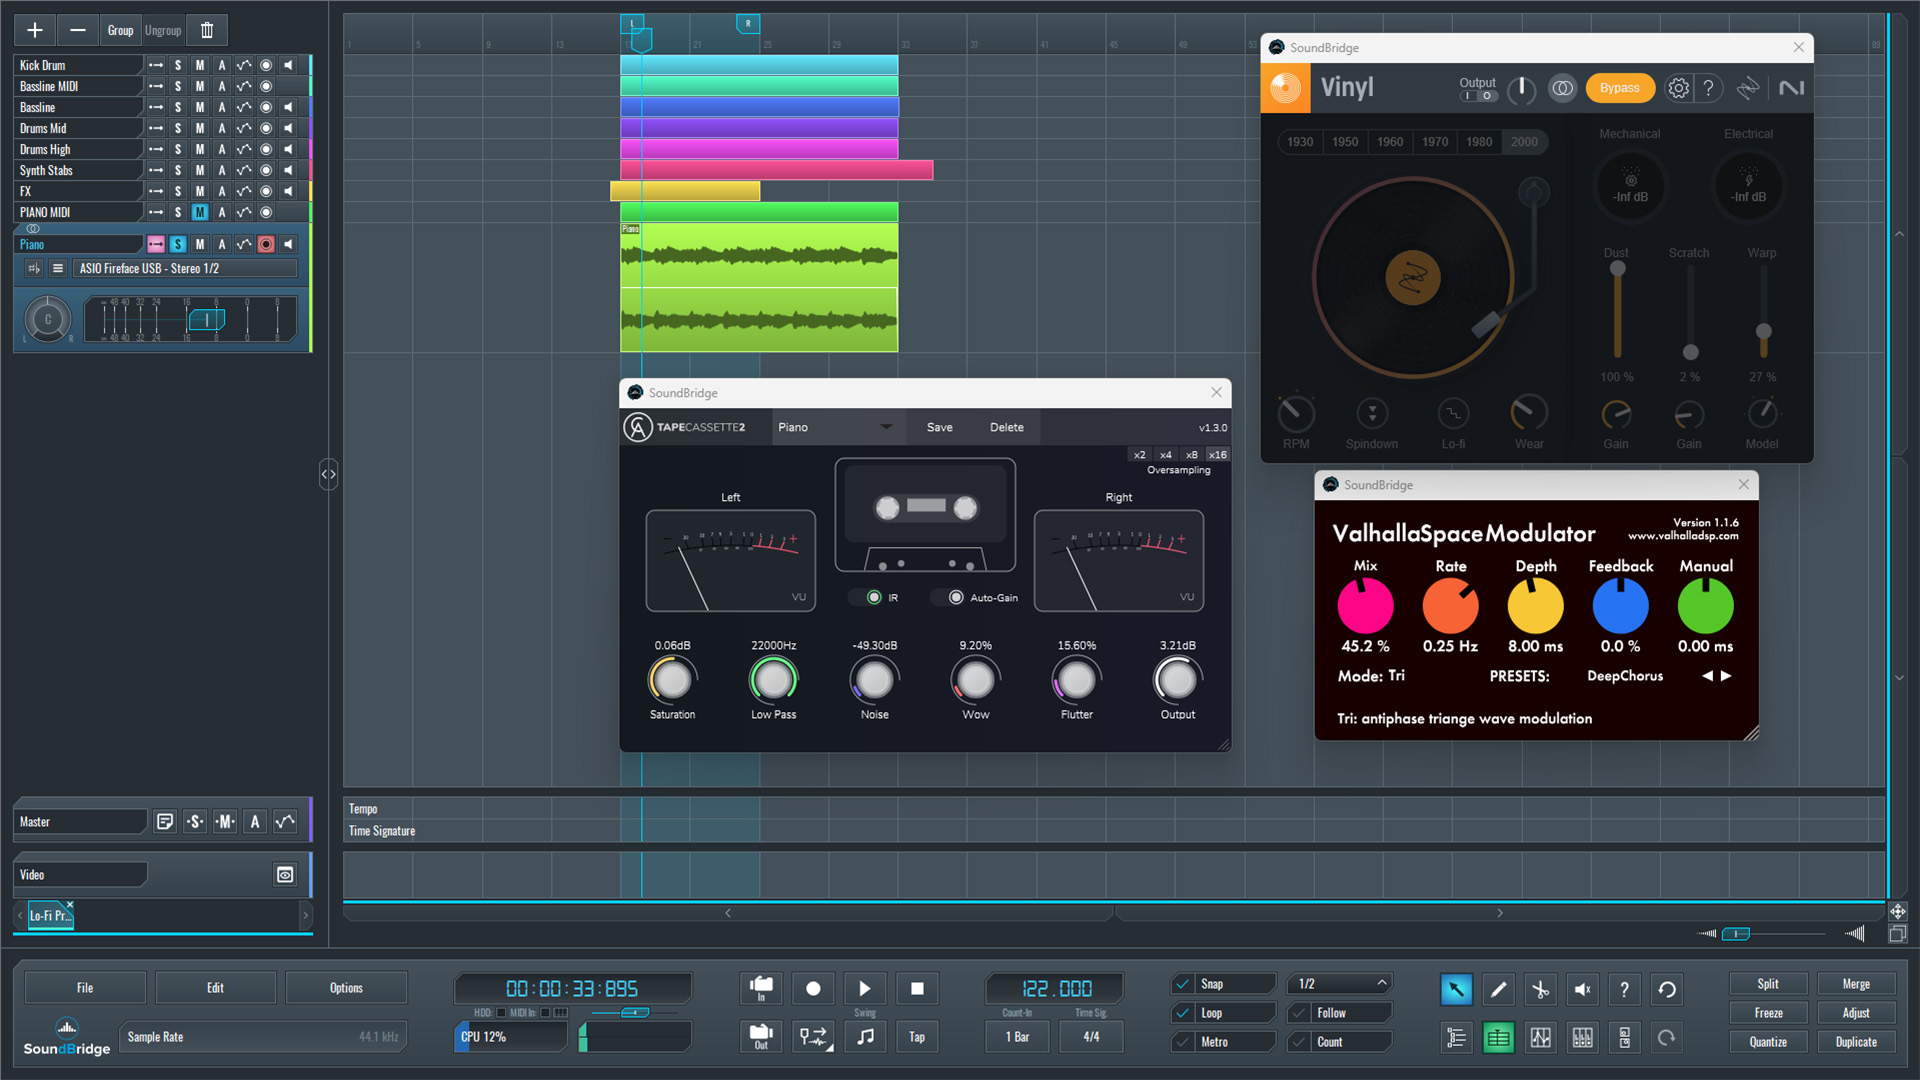Click the Vinyl Lo-fi button icon
This screenshot has height=1080, width=1920.
click(1453, 413)
